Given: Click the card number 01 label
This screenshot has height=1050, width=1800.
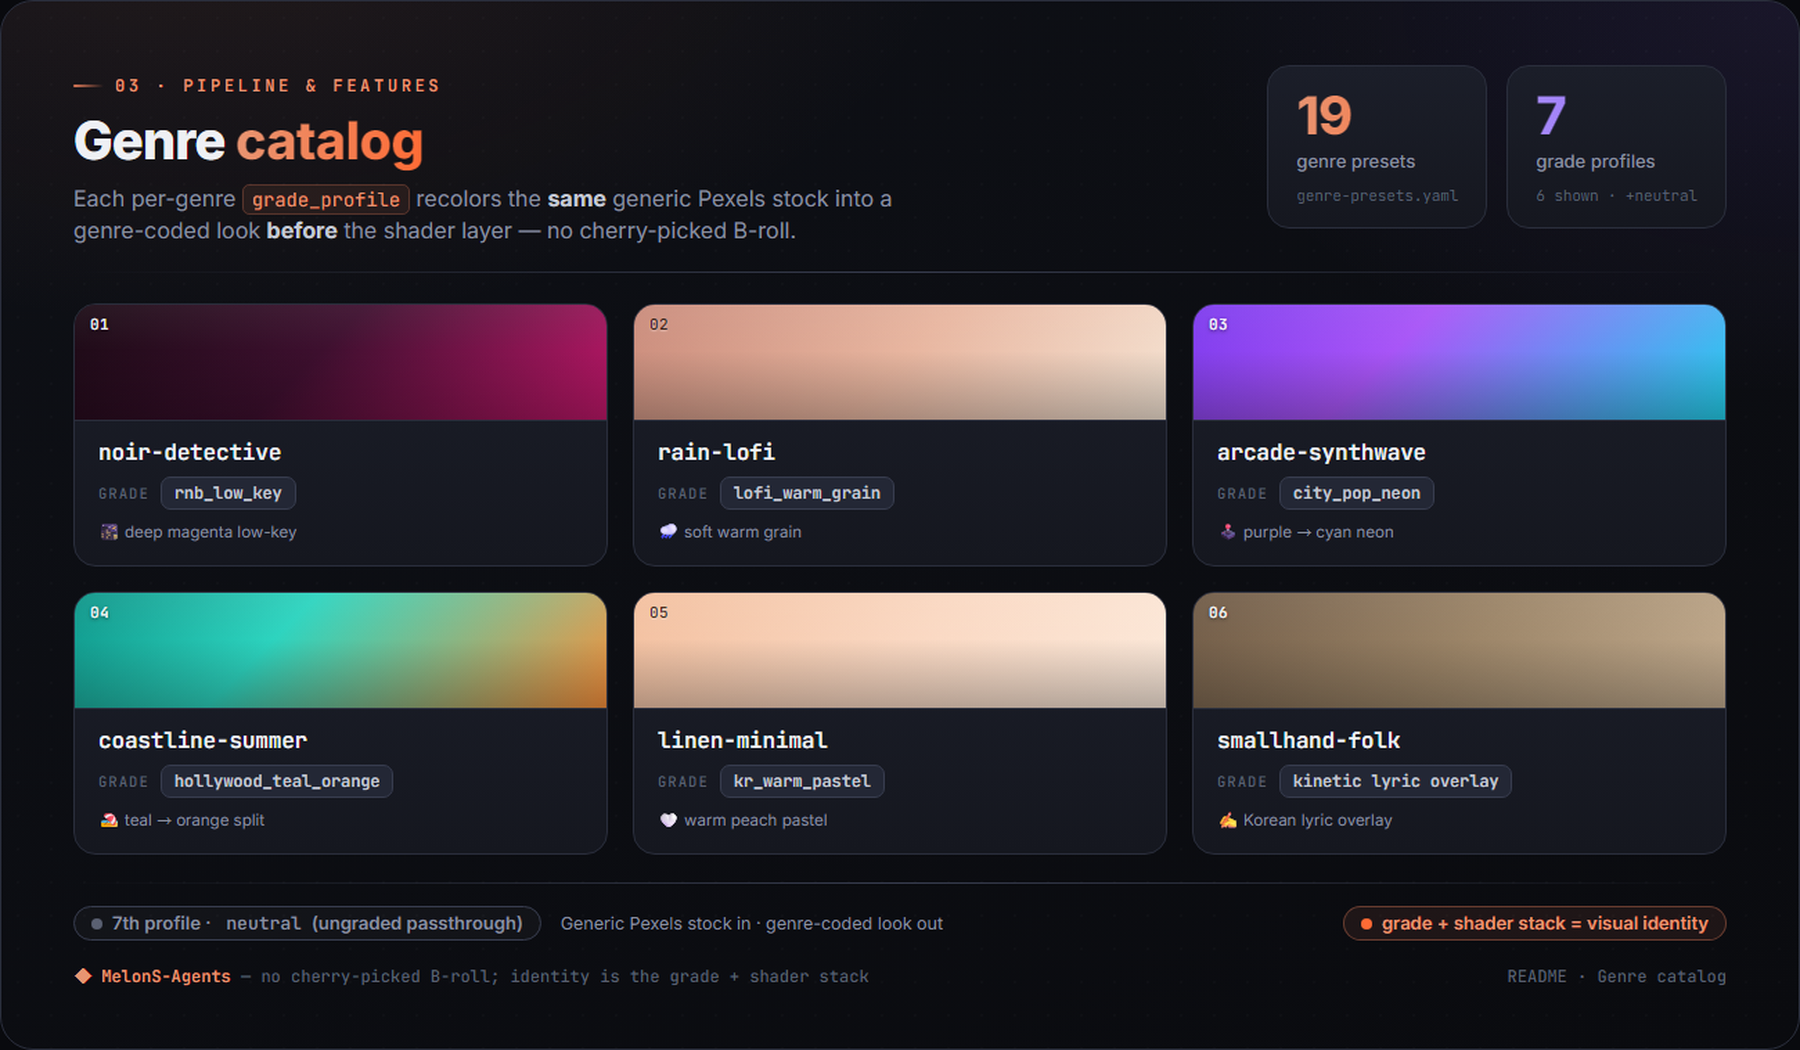Looking at the screenshot, I should 99,324.
